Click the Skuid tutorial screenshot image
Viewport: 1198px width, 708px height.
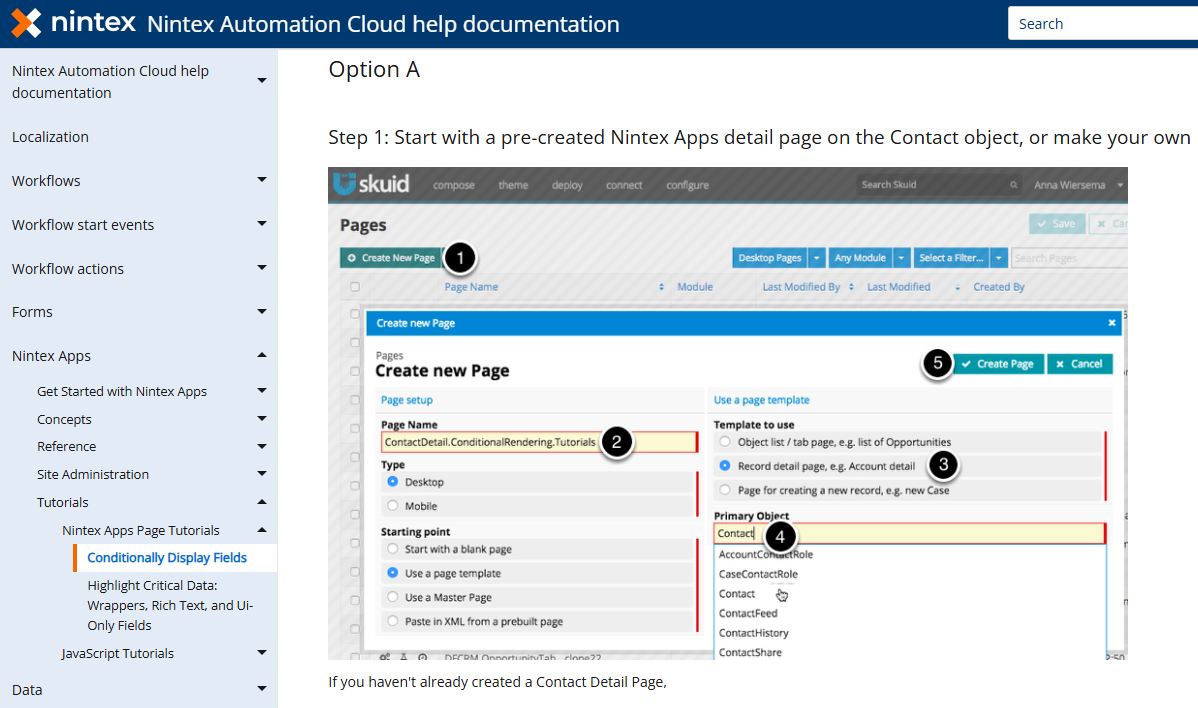coord(727,413)
